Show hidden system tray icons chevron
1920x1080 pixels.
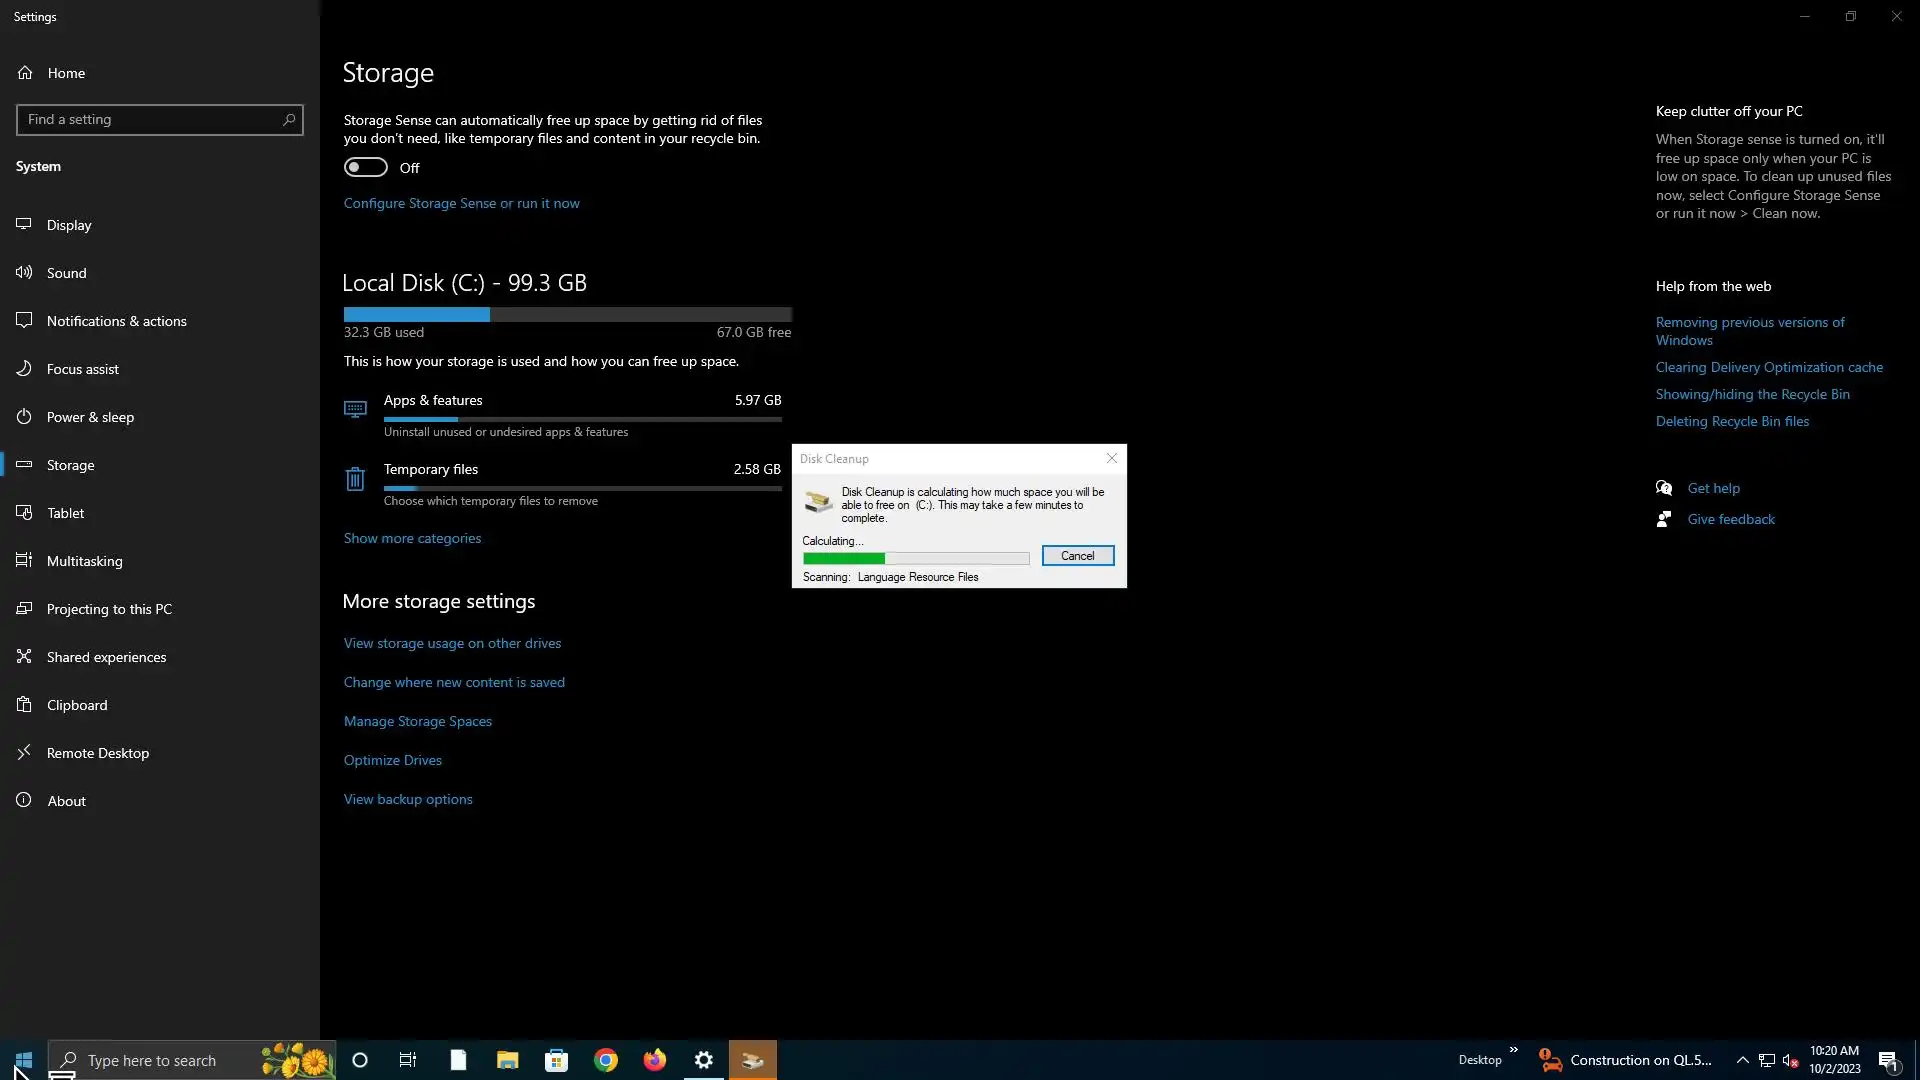[x=1742, y=1060]
